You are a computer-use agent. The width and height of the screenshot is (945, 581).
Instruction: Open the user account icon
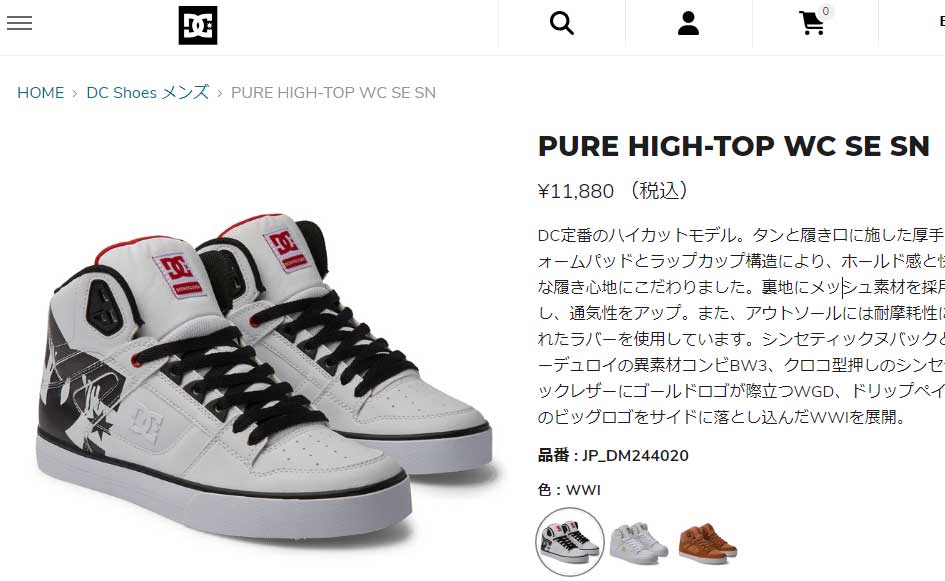pos(688,24)
